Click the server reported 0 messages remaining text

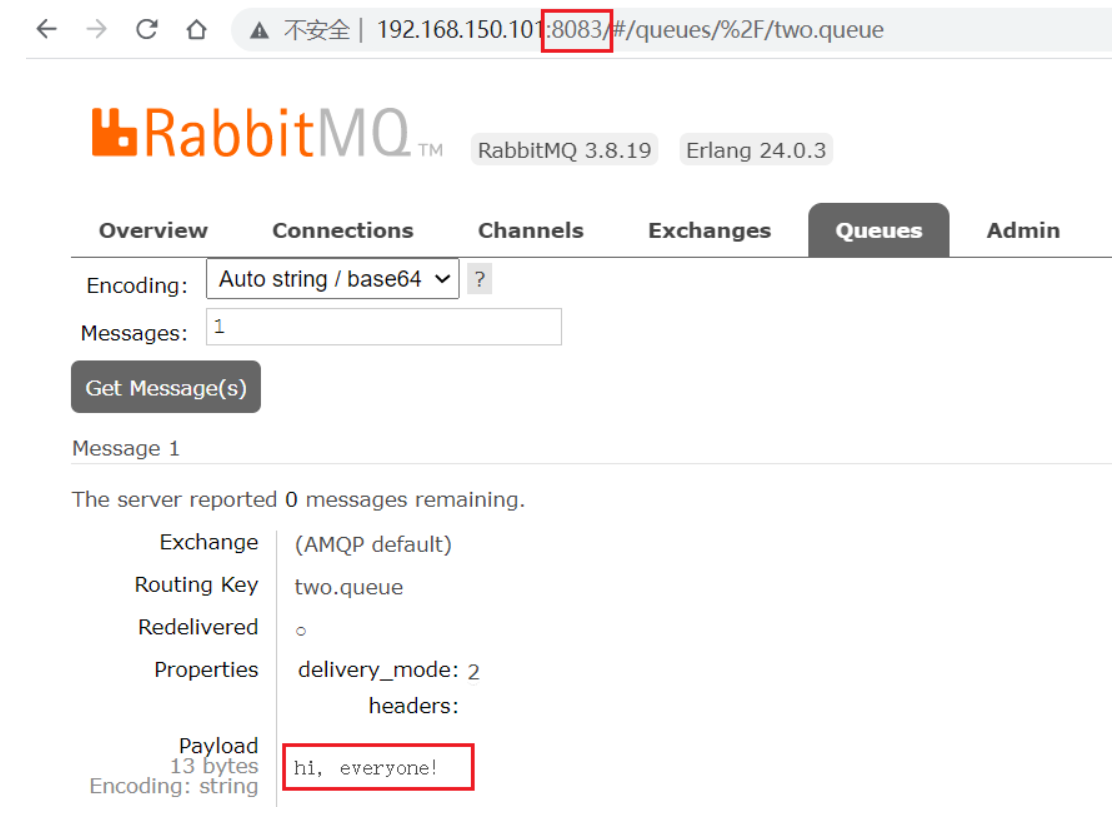tap(298, 500)
